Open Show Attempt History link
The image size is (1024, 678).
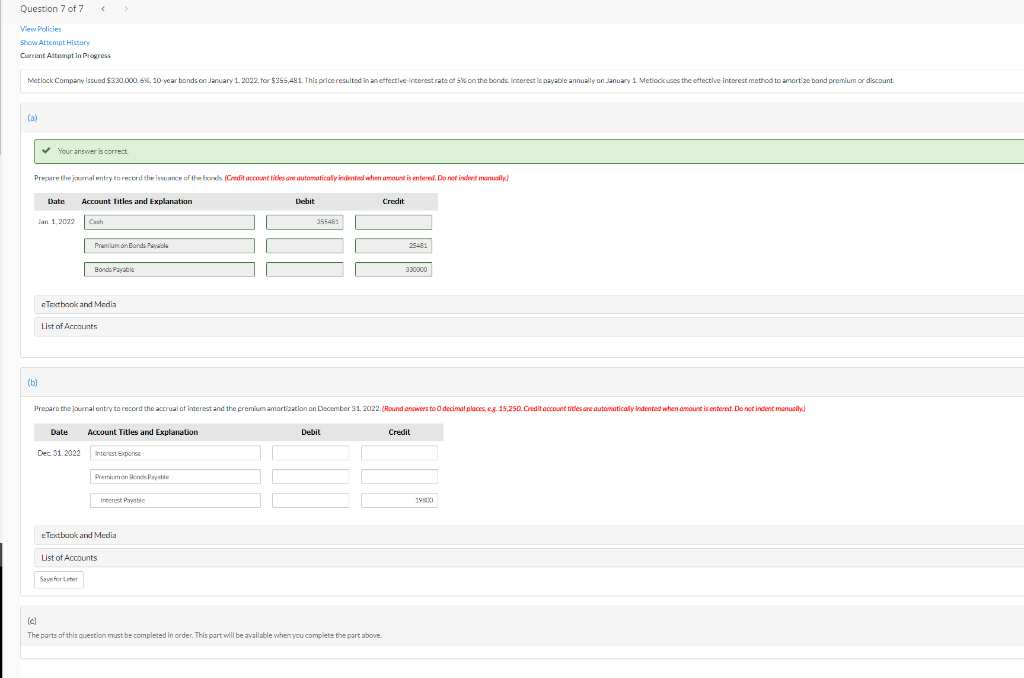point(55,42)
